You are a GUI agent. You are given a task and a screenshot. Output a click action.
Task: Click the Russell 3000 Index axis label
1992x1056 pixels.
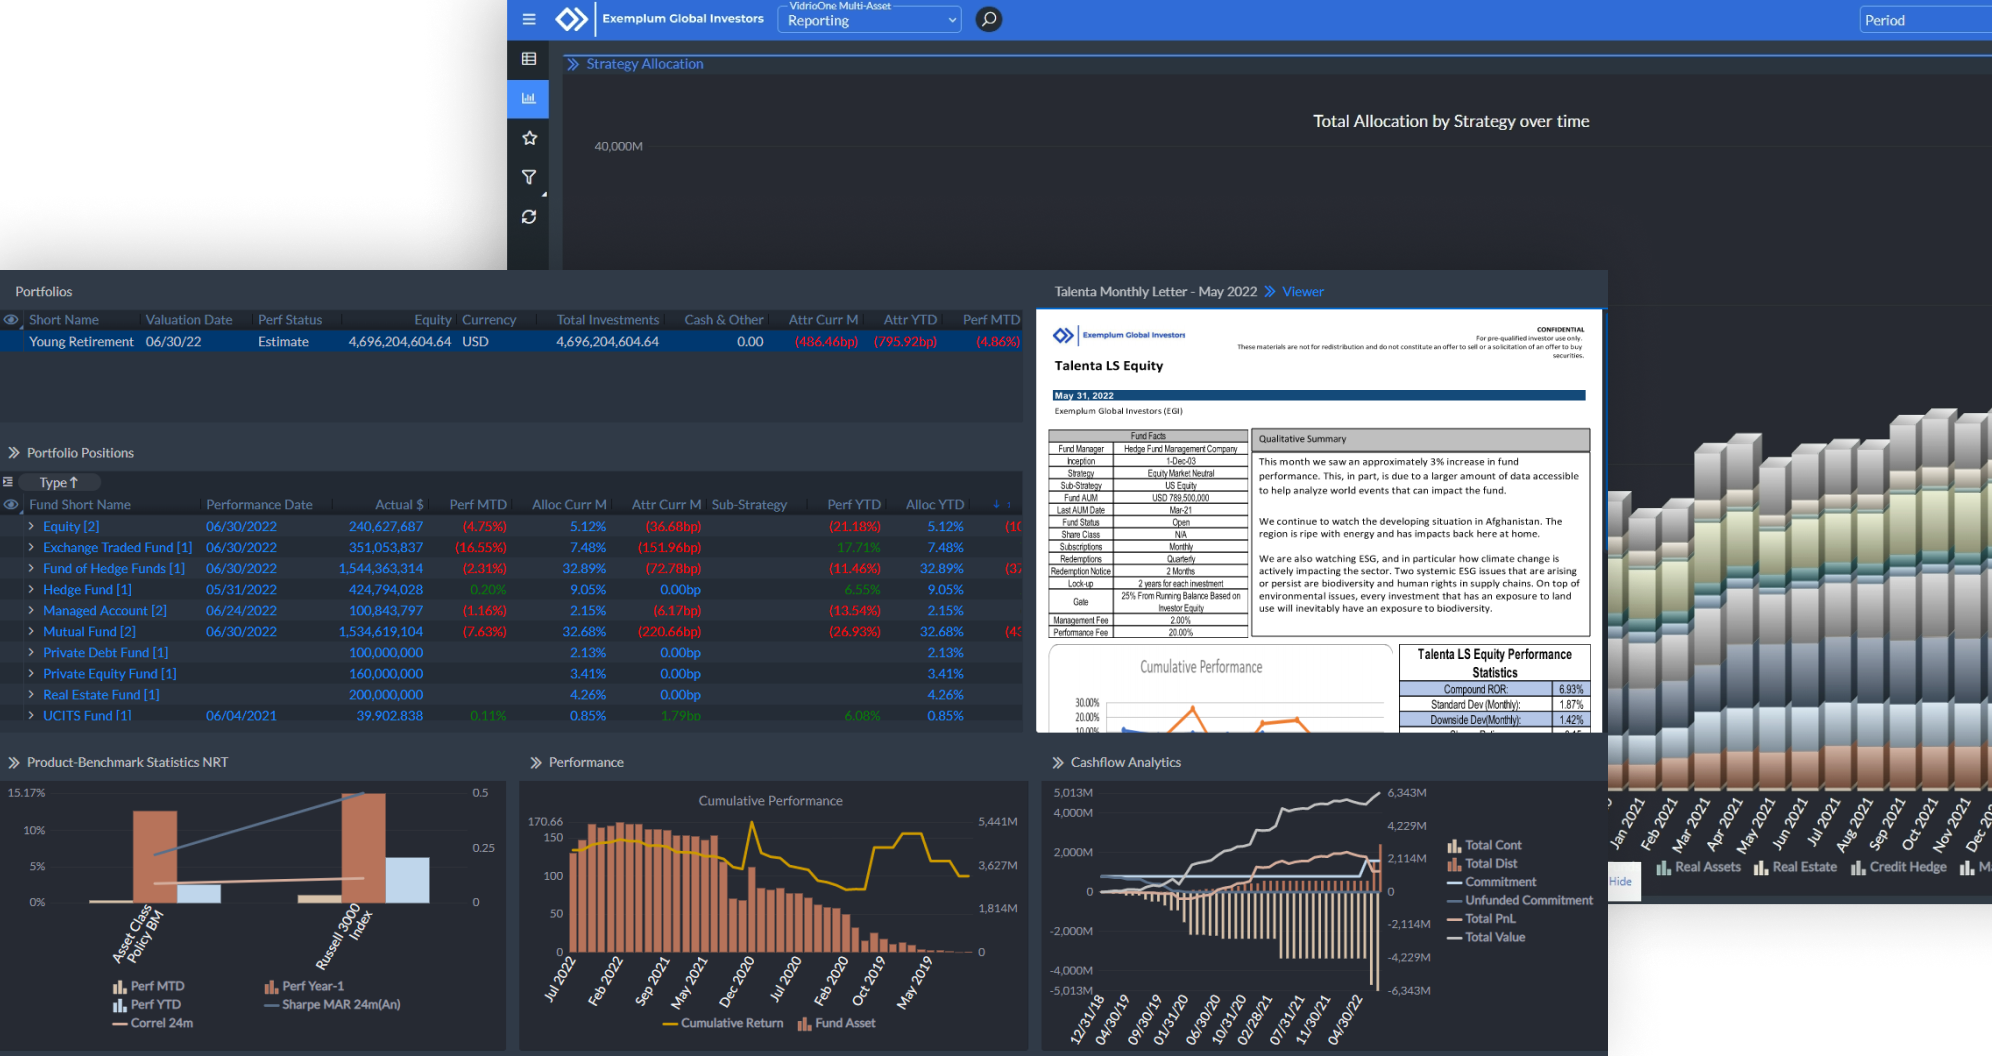coord(344,937)
